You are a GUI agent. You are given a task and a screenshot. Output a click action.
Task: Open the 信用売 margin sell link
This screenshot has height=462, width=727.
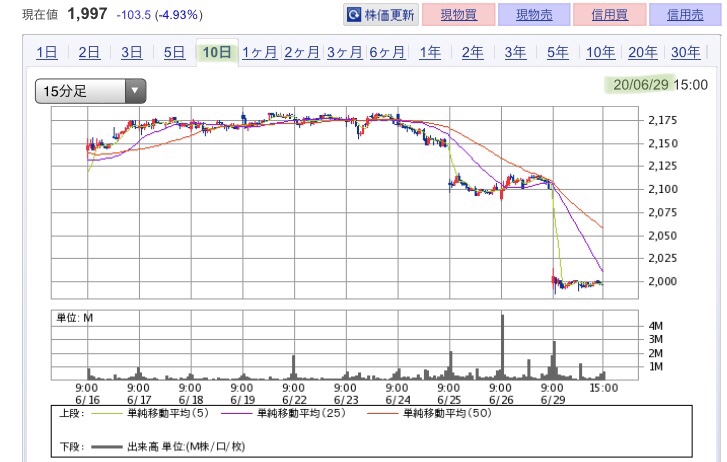click(x=685, y=15)
